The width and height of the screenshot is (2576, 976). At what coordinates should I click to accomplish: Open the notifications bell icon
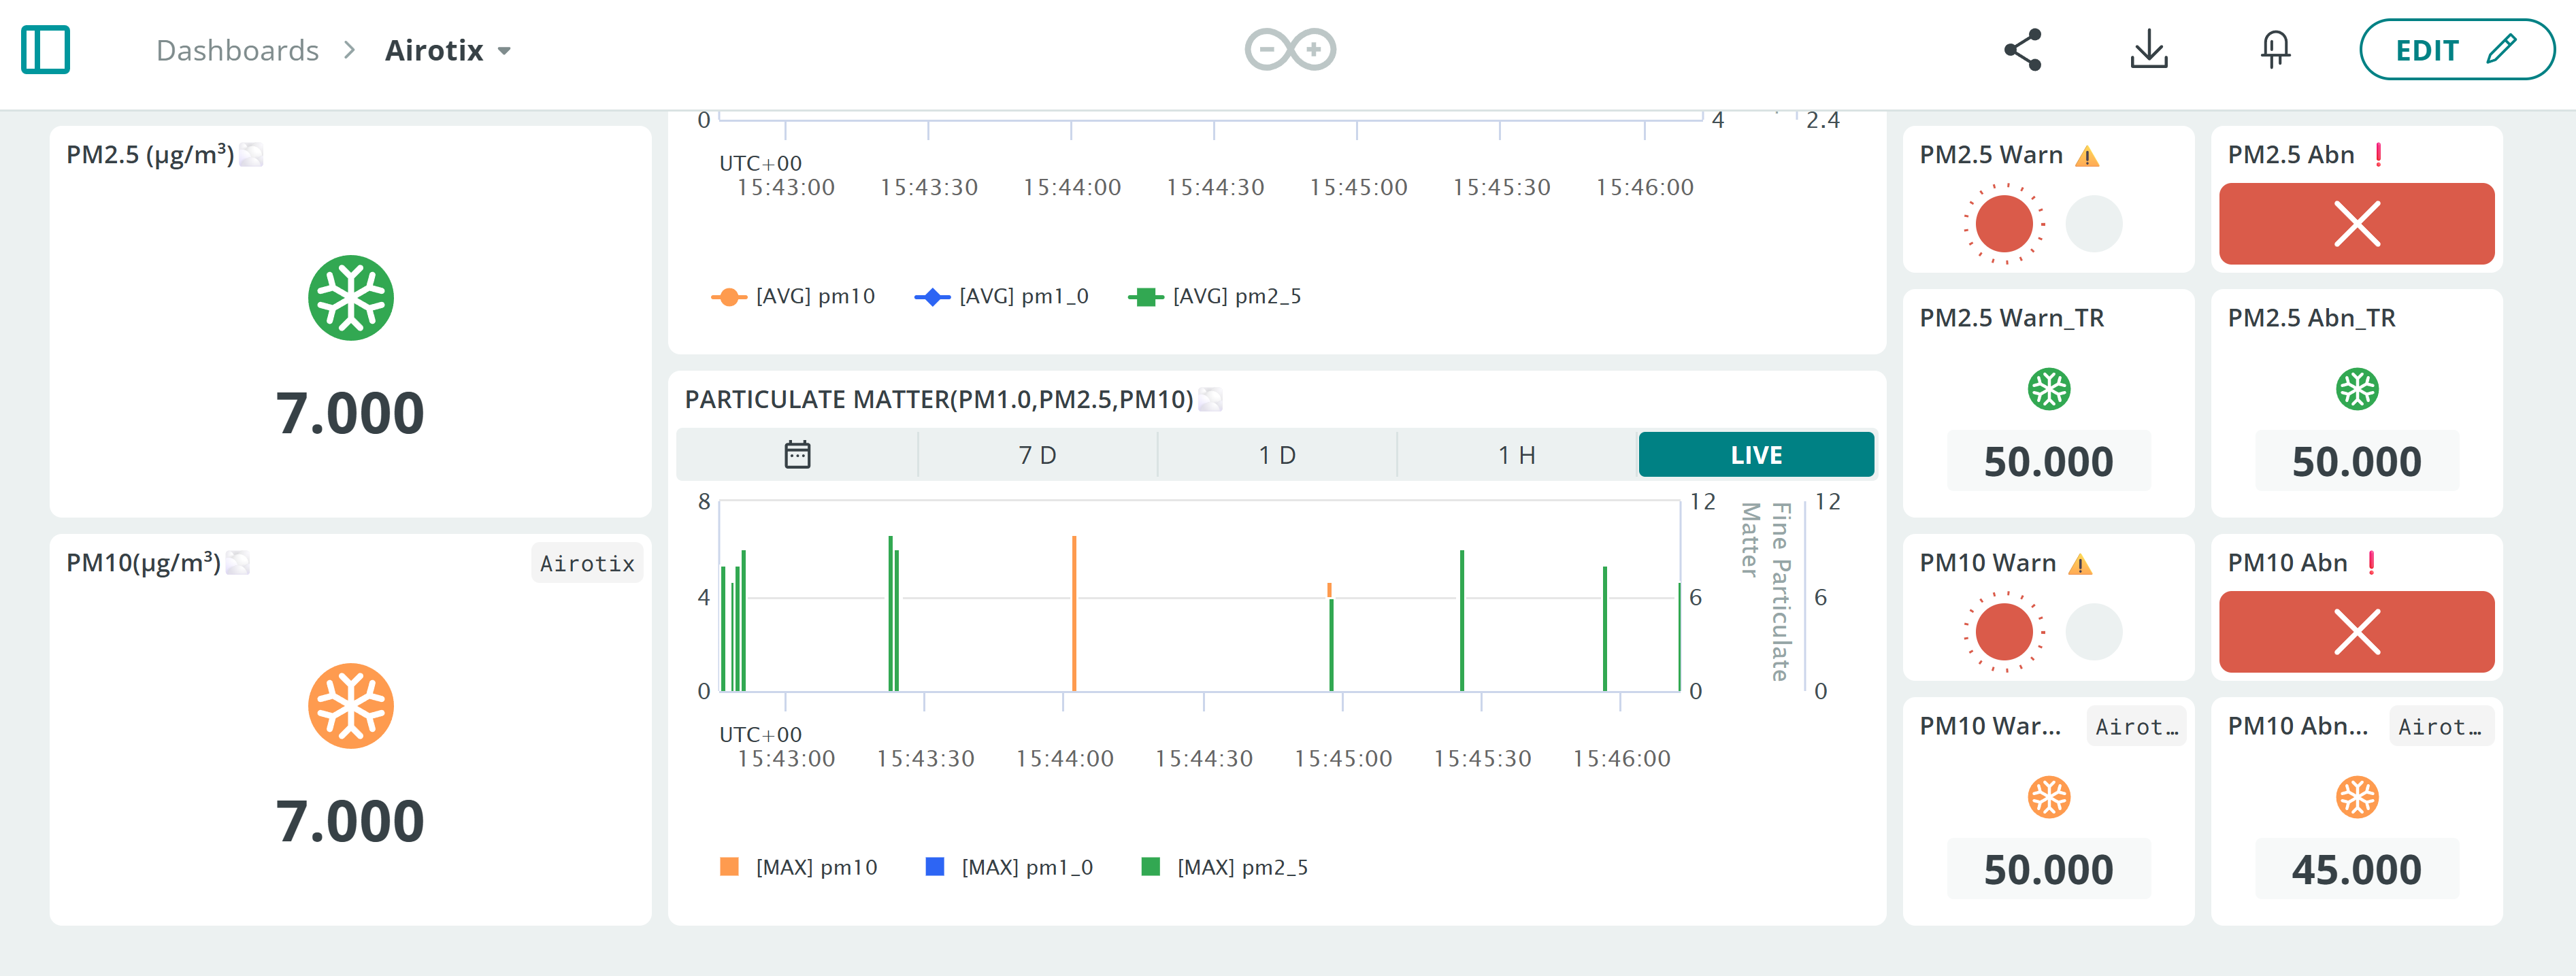(2275, 49)
